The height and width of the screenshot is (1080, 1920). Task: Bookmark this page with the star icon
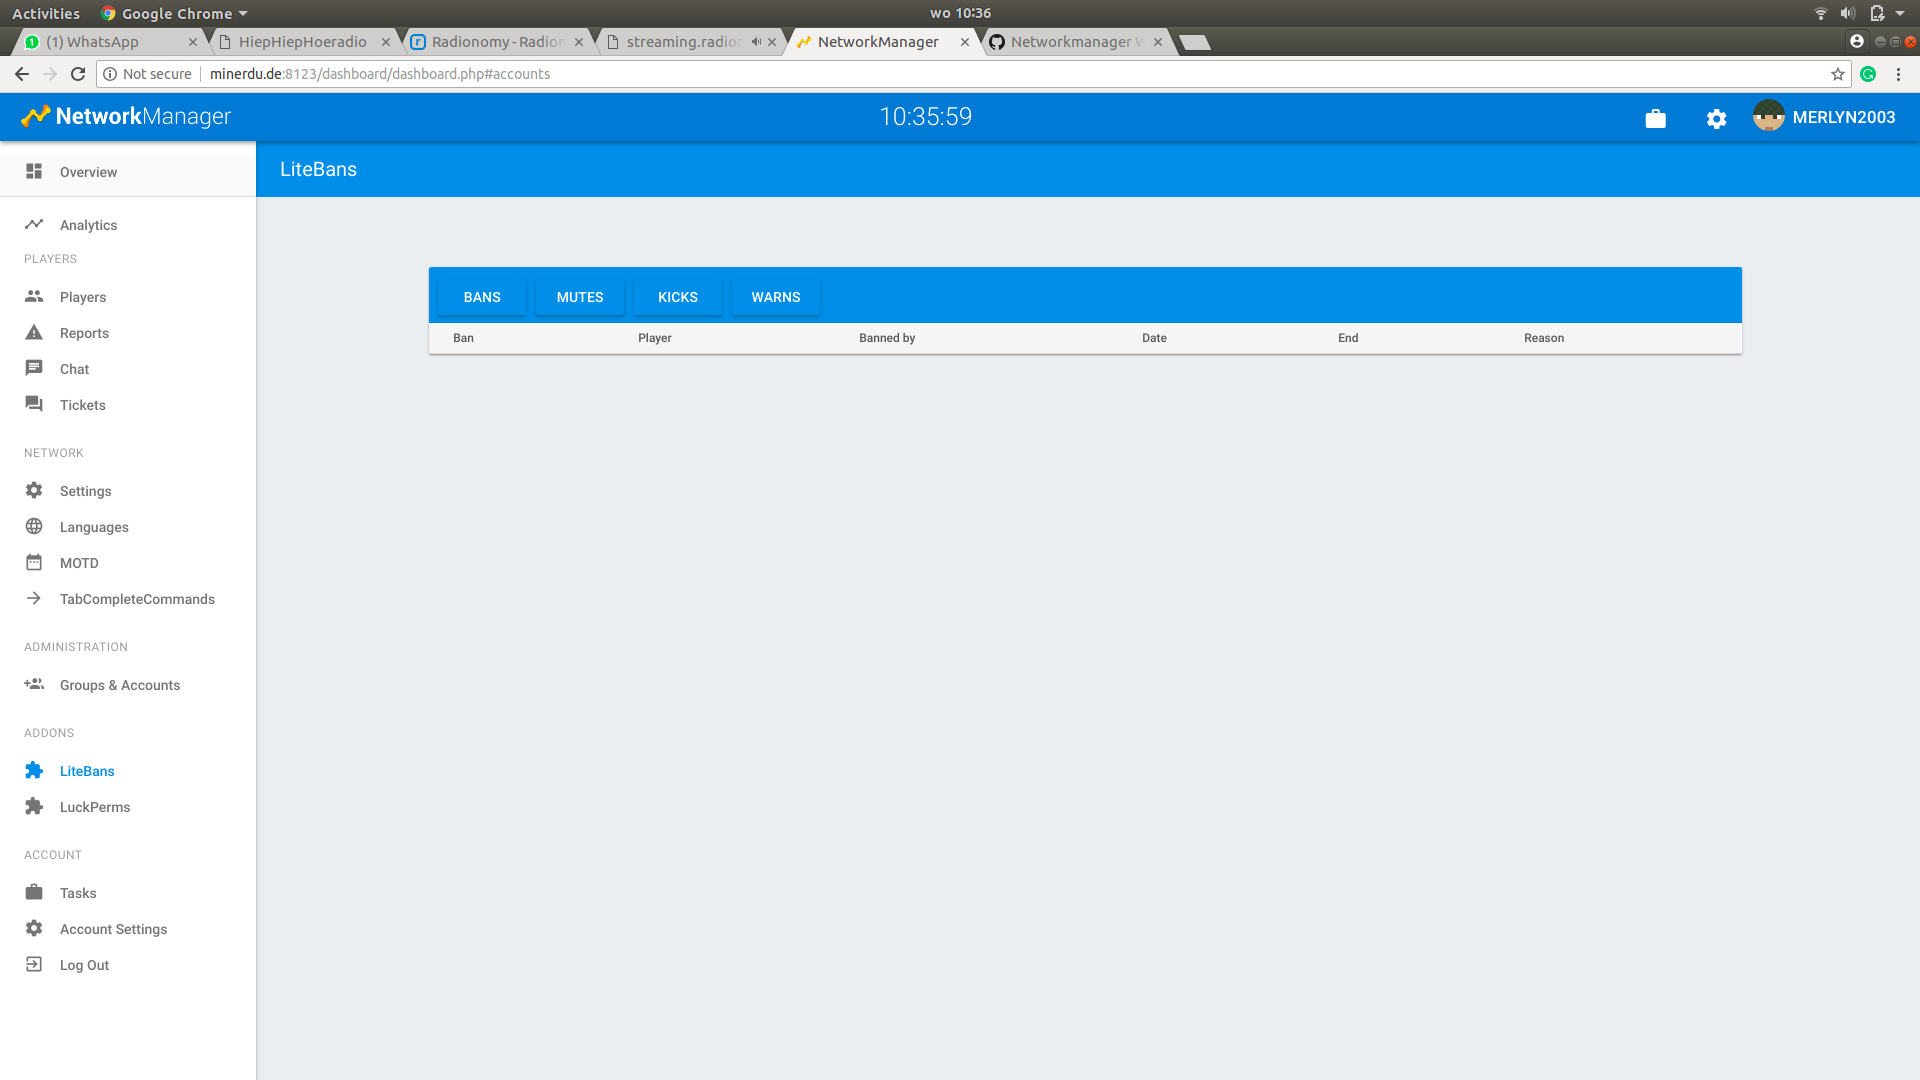(1838, 74)
